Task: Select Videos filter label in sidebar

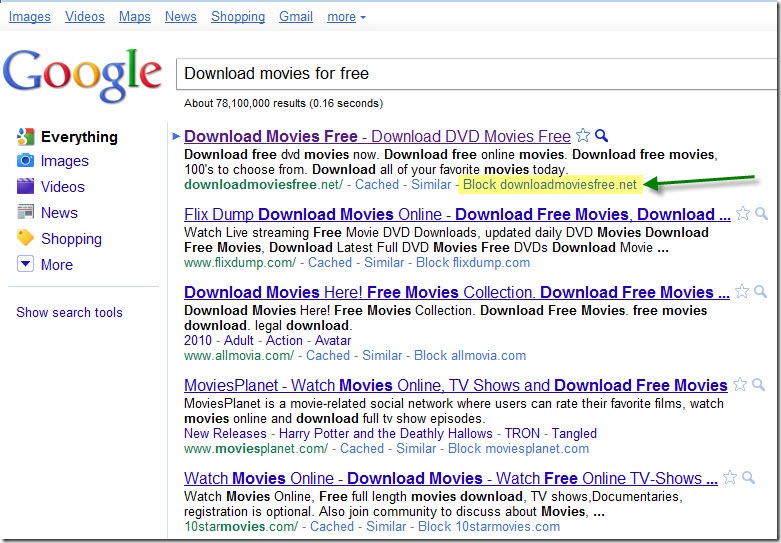Action: pyautogui.click(x=63, y=187)
